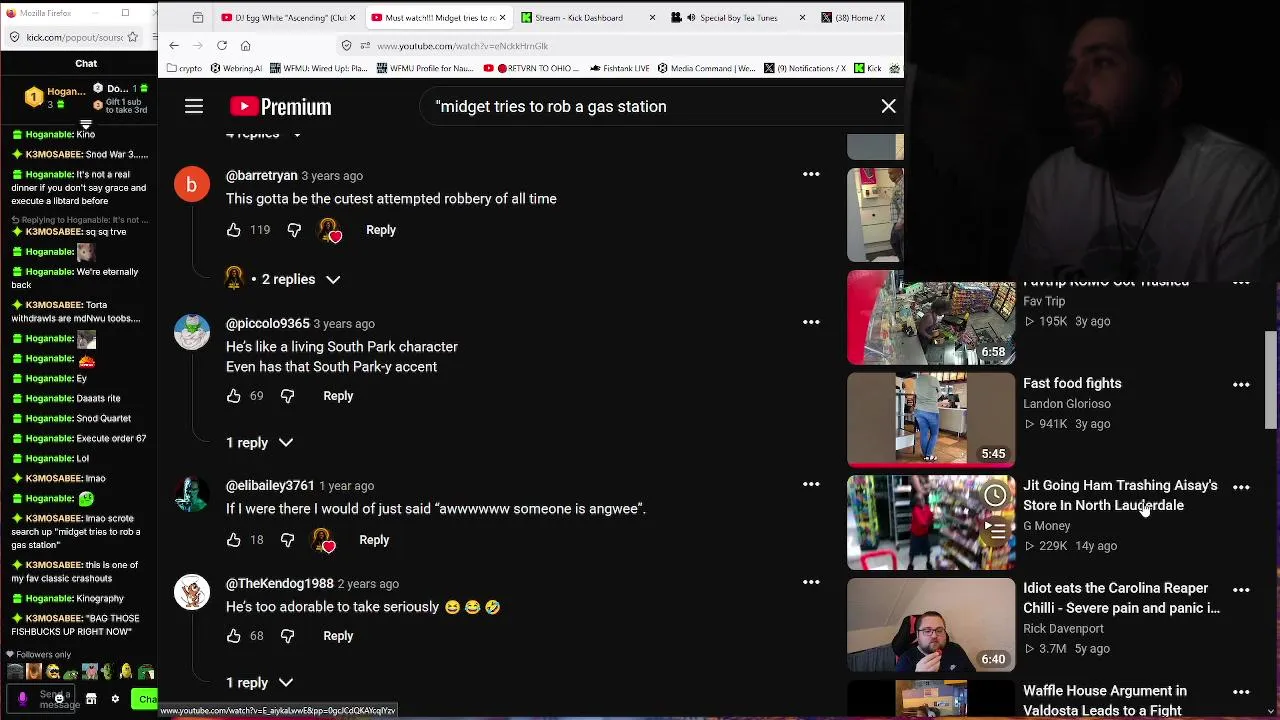The image size is (1280, 720).
Task: Dislike the @barretryan comment
Action: (x=294, y=230)
